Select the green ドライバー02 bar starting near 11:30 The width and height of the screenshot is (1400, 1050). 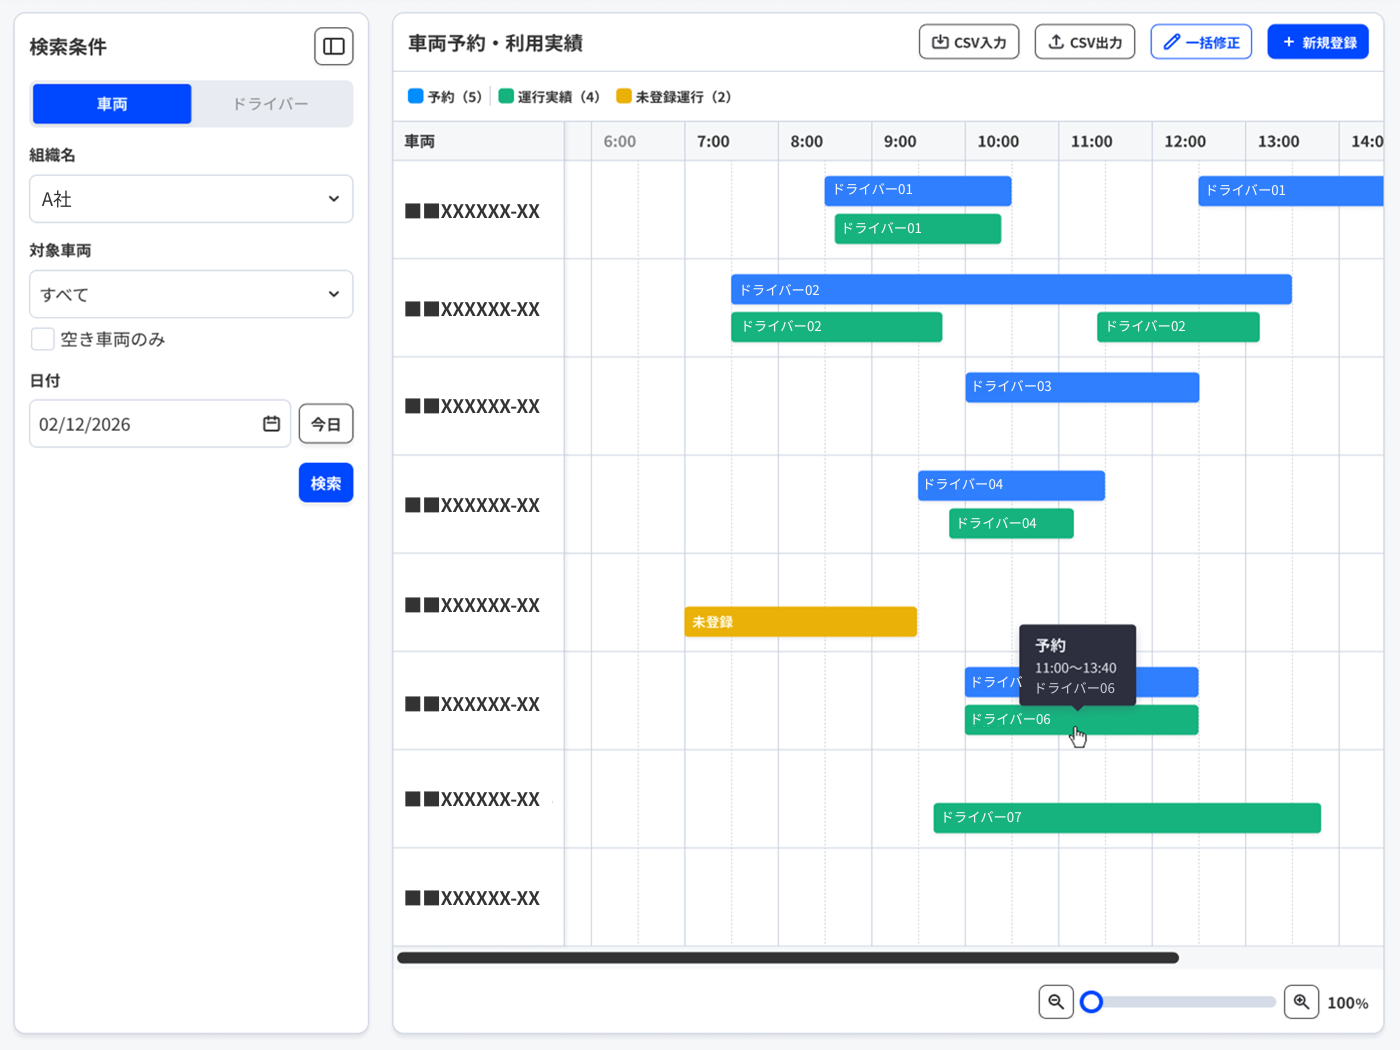pos(1178,327)
